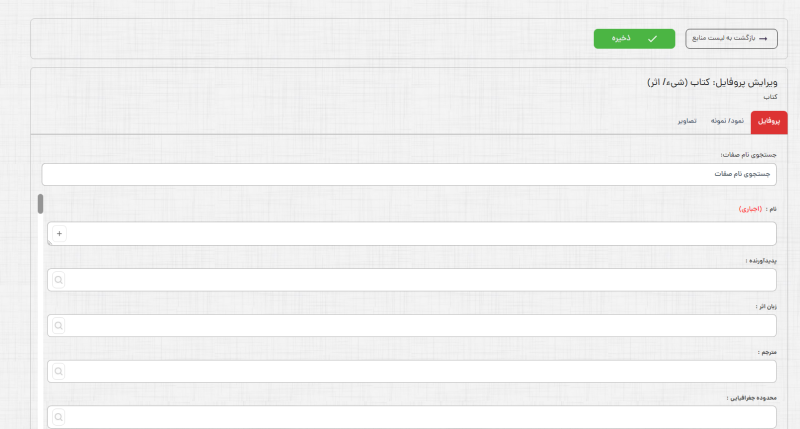Go back via بازگشت به لیست منابع
The height and width of the screenshot is (429, 800).
coord(731,38)
